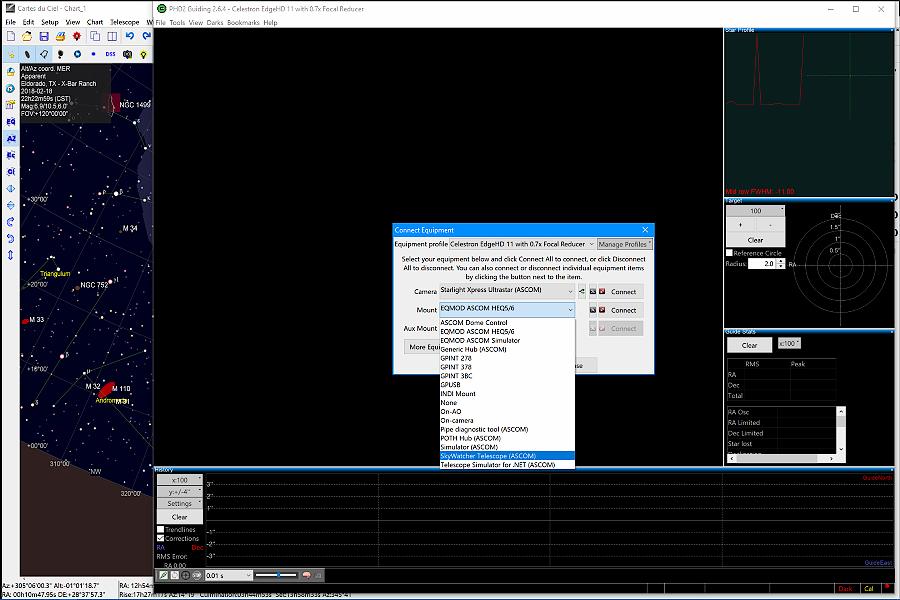900x600 pixels.
Task: Click the red gear icon in Cartes du Ciel
Action: click(77, 36)
